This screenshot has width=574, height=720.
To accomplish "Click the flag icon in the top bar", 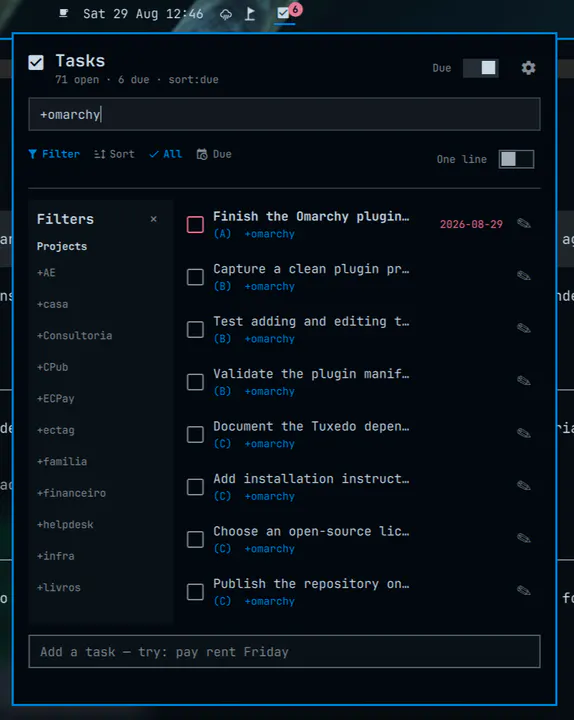I will [x=250, y=14].
